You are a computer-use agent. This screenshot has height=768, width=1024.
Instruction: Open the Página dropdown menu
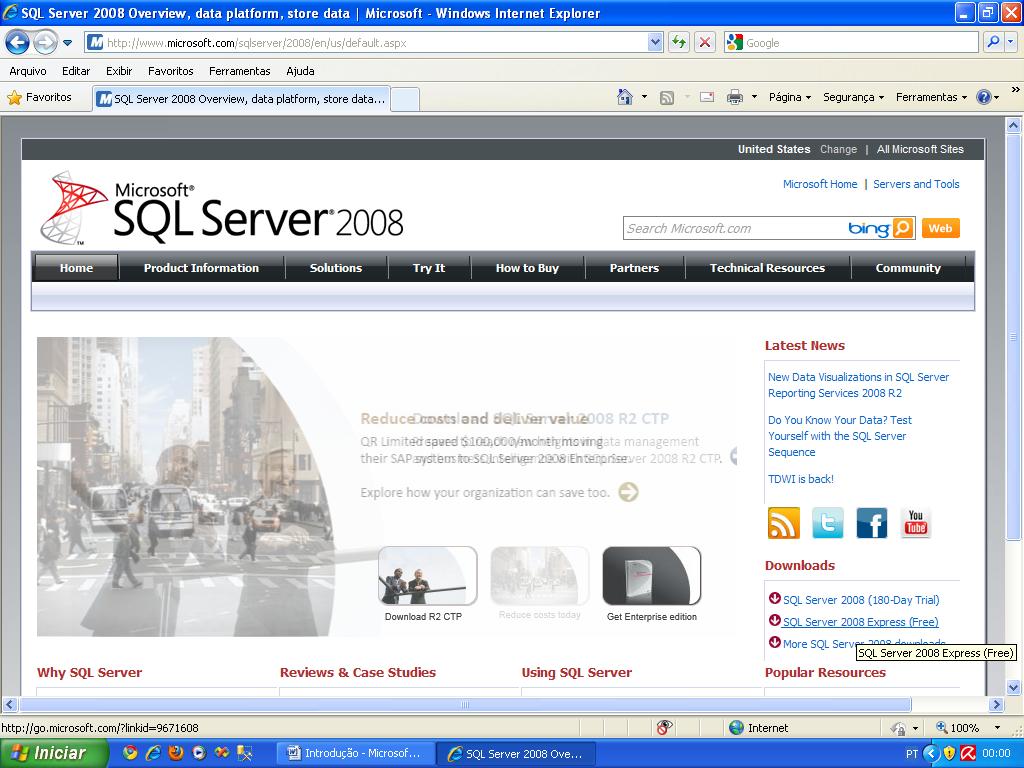(x=789, y=97)
